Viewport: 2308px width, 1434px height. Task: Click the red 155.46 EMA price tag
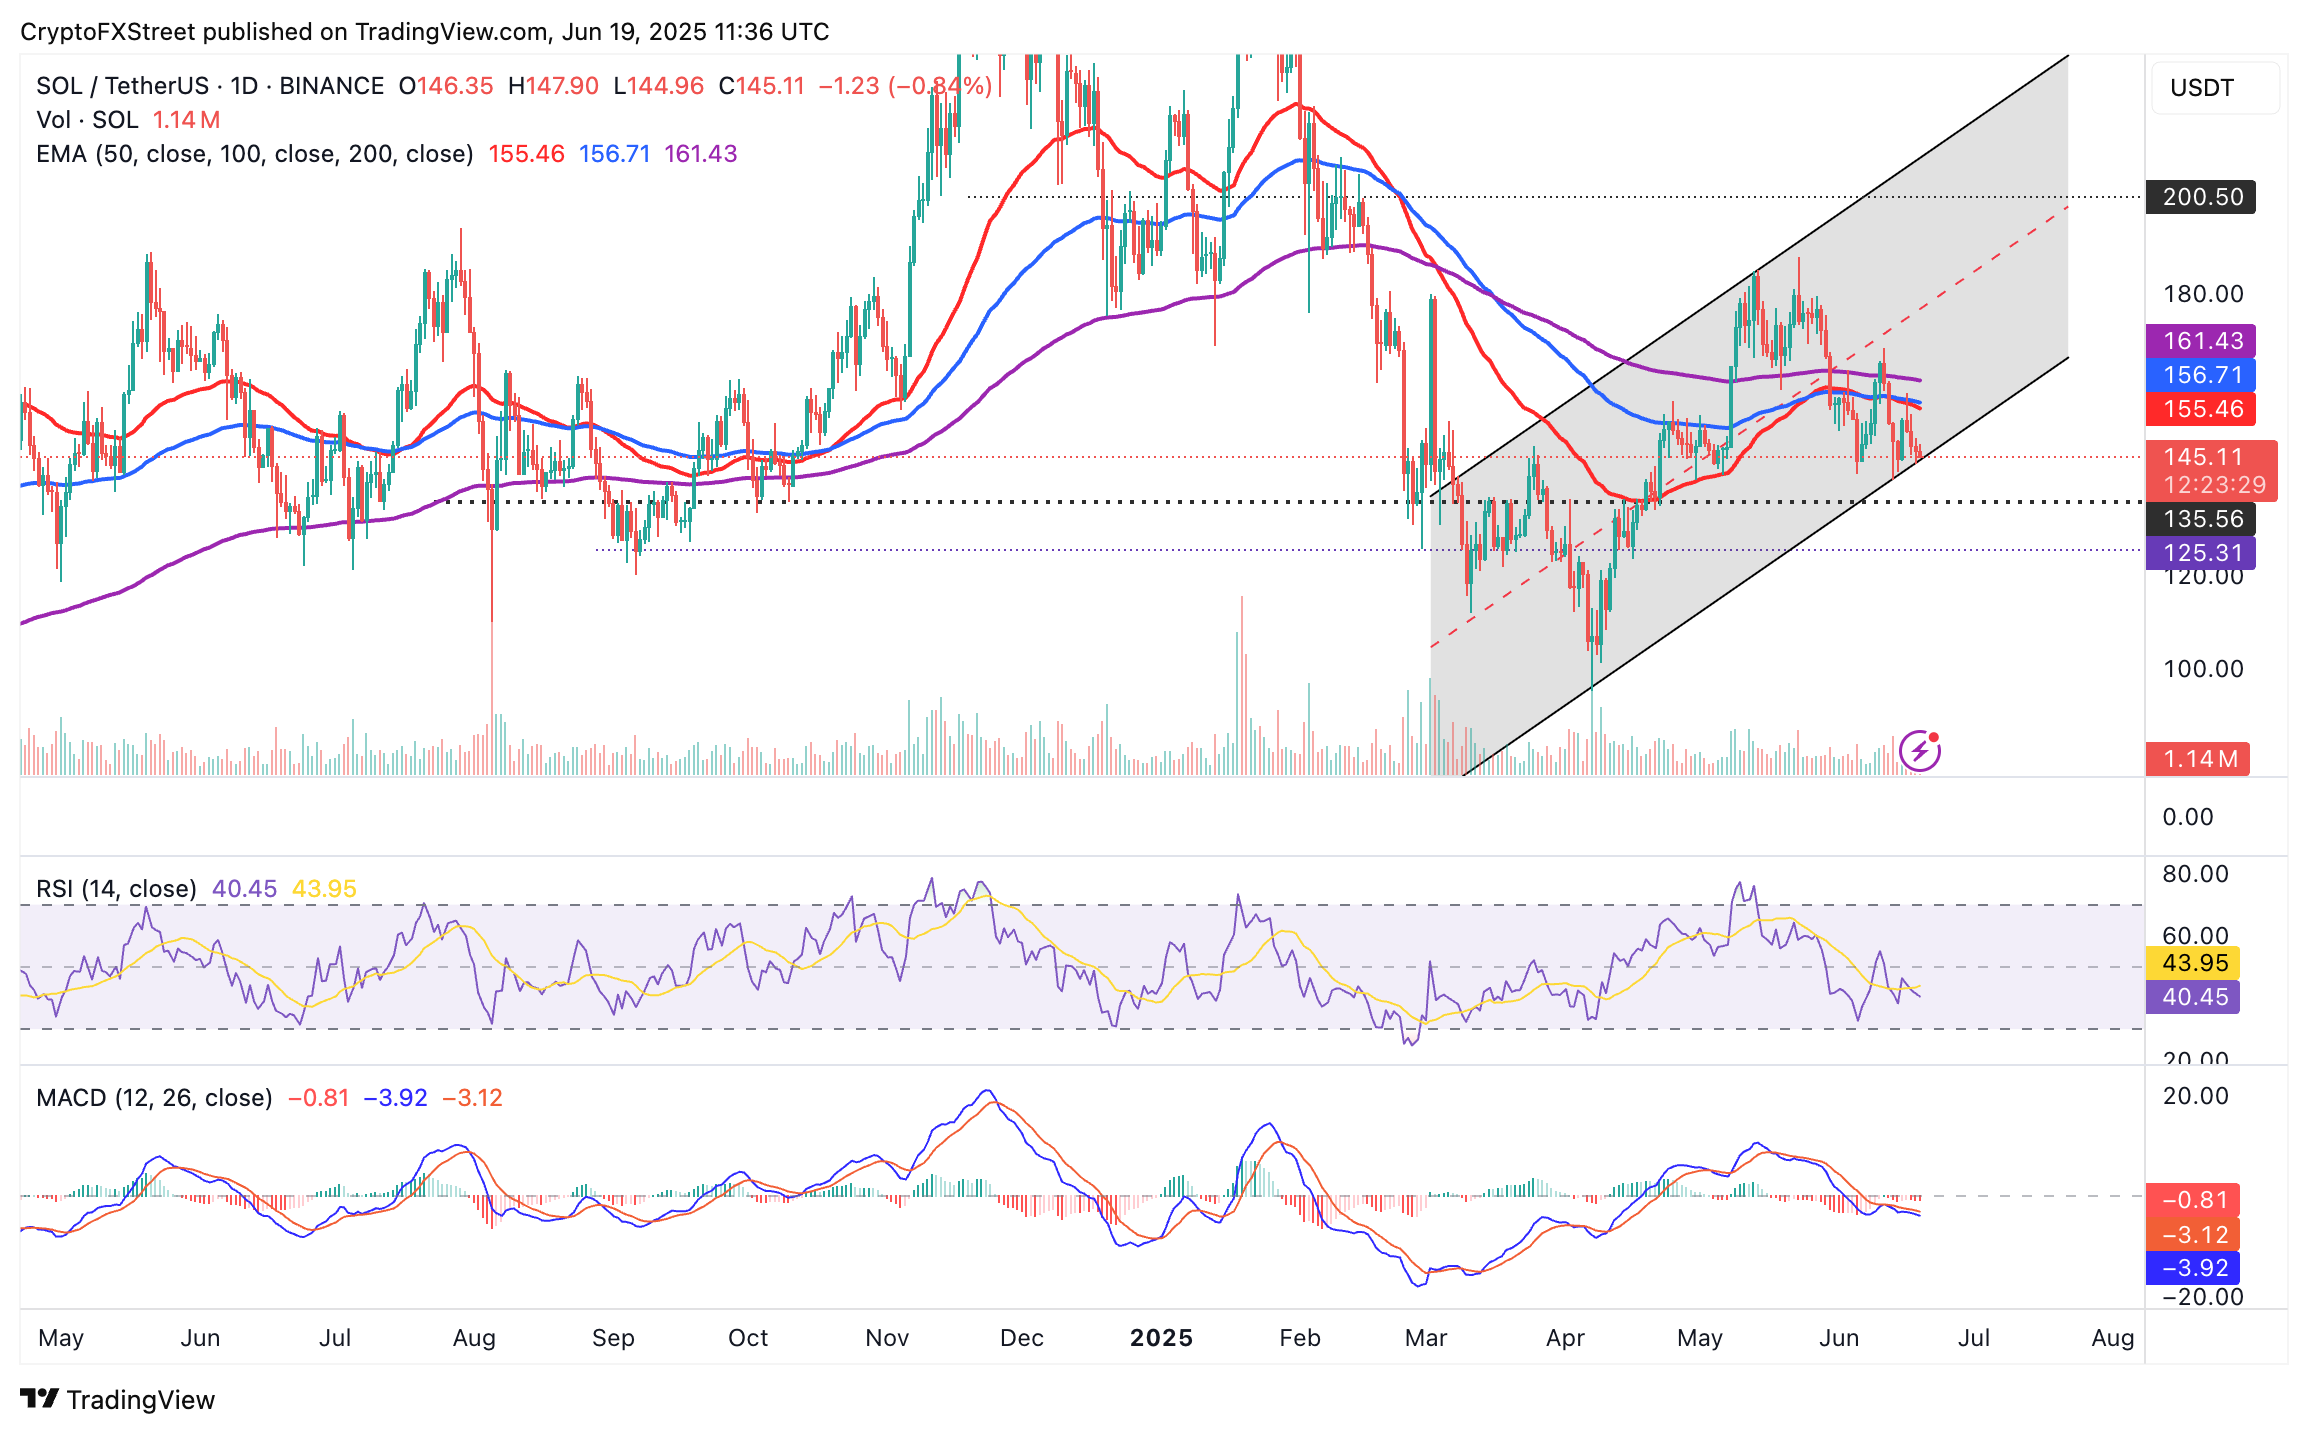coord(2200,409)
